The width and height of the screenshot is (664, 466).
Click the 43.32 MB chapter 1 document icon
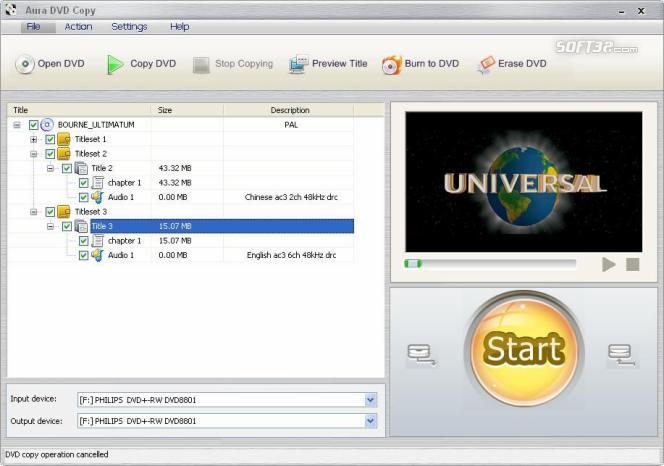coord(98,183)
